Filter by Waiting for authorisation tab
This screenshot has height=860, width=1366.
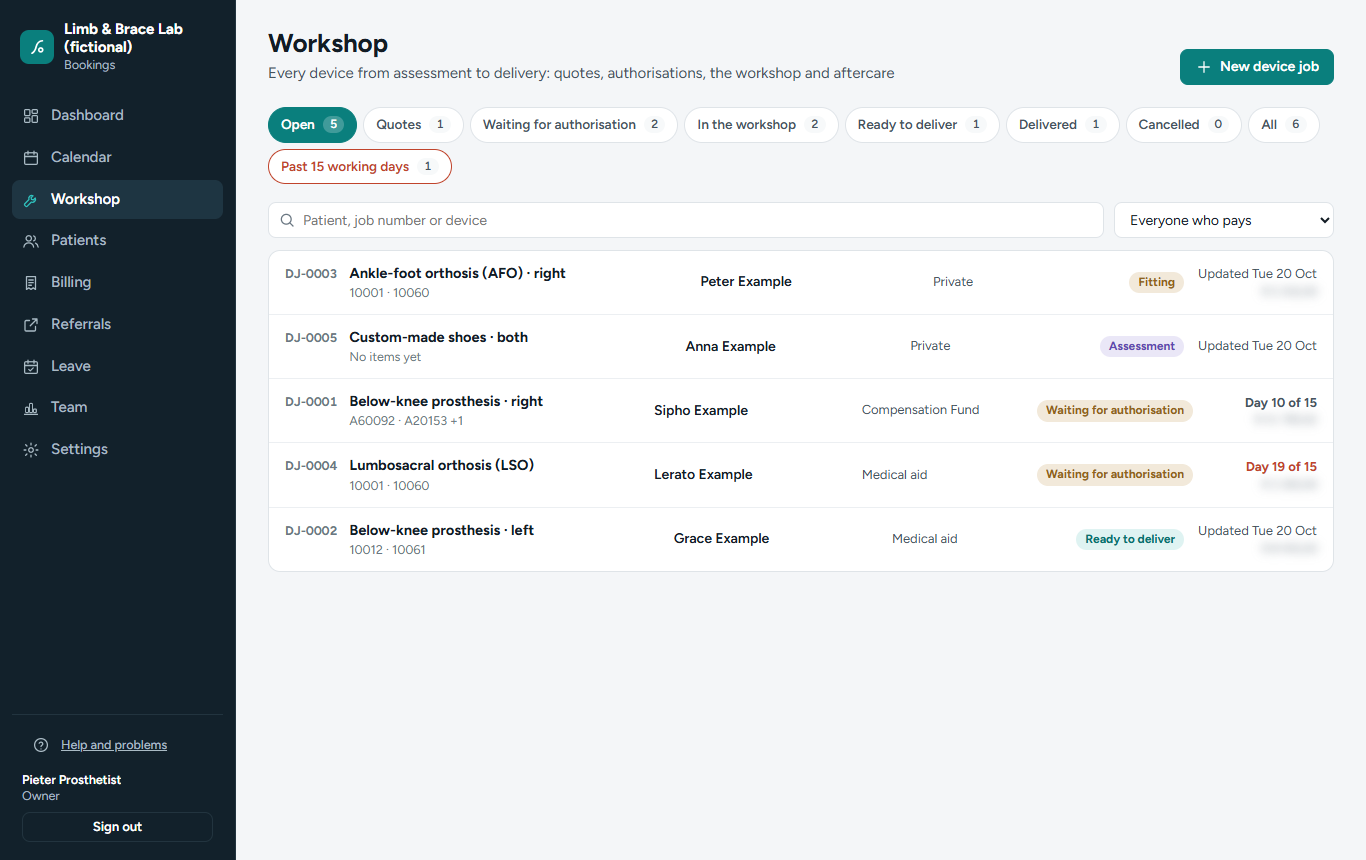574,125
